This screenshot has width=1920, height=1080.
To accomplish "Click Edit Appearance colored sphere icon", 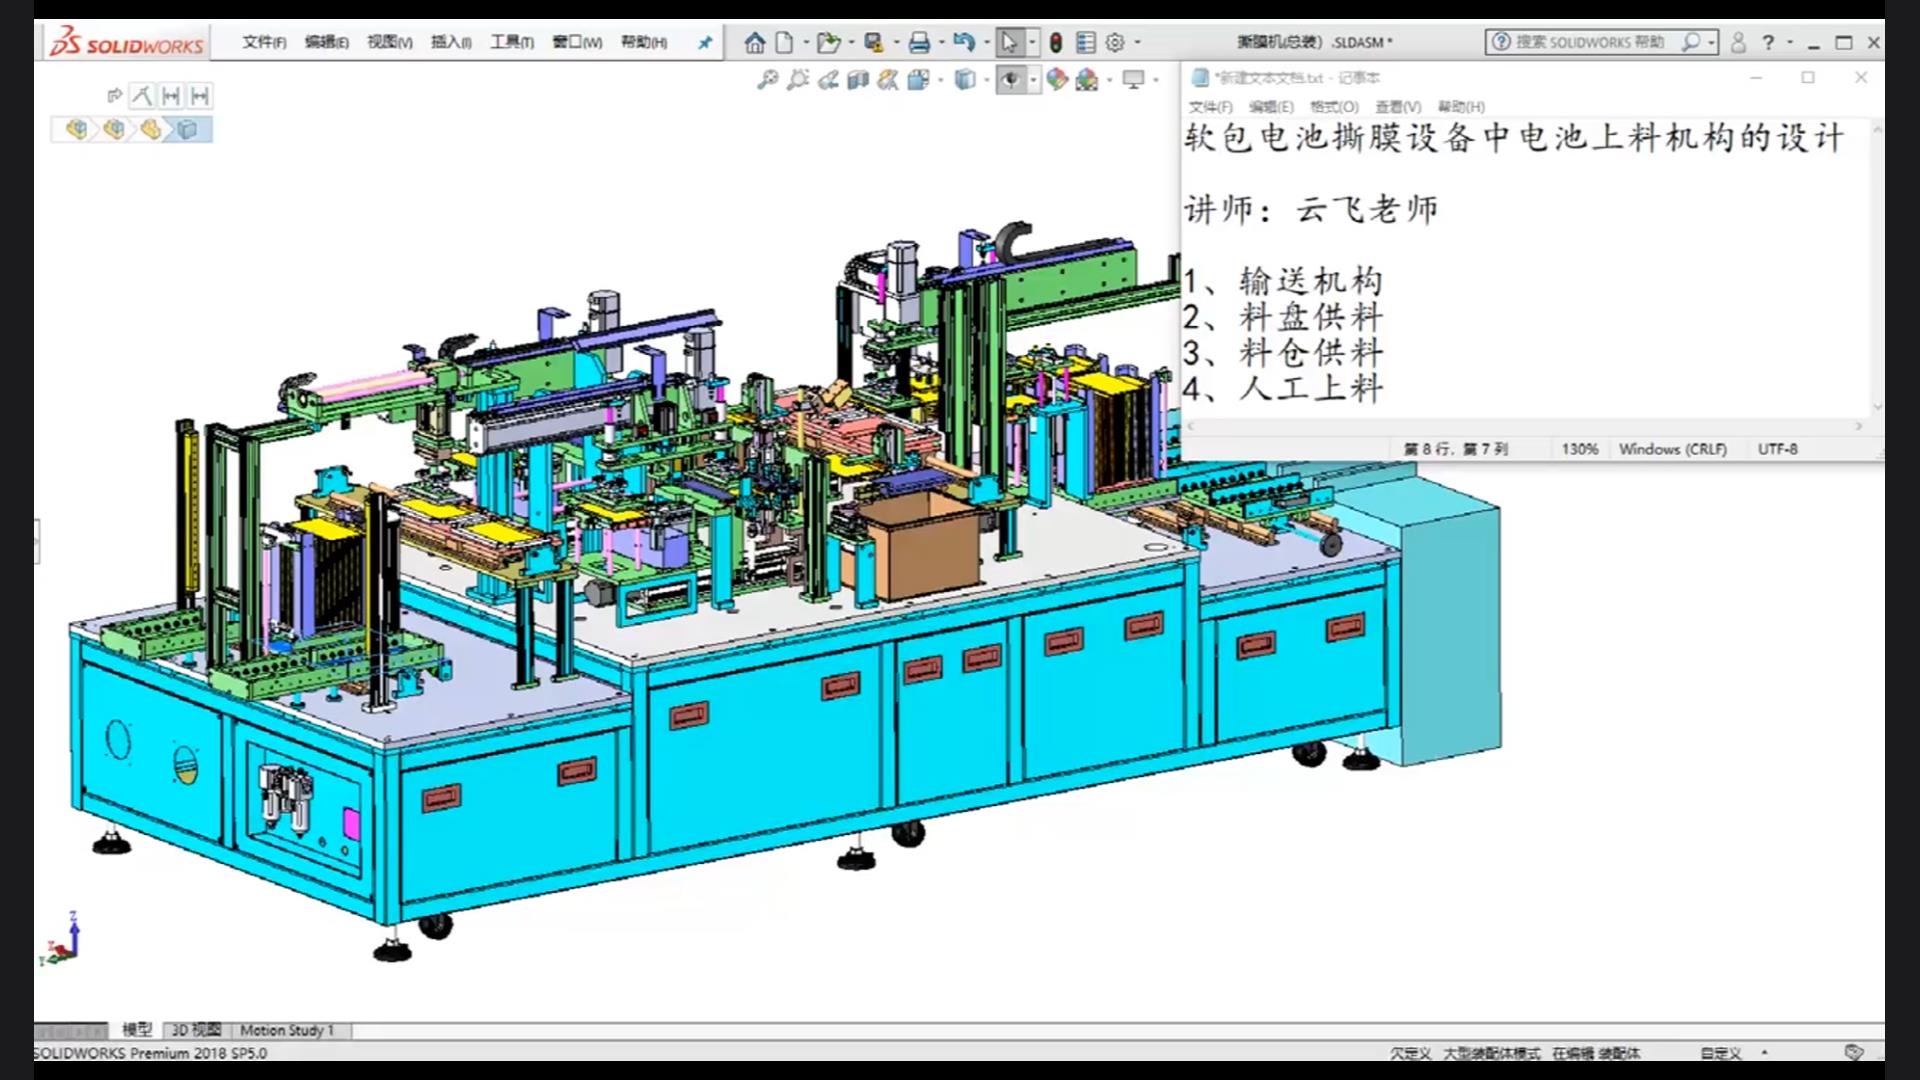I will click(x=1057, y=80).
